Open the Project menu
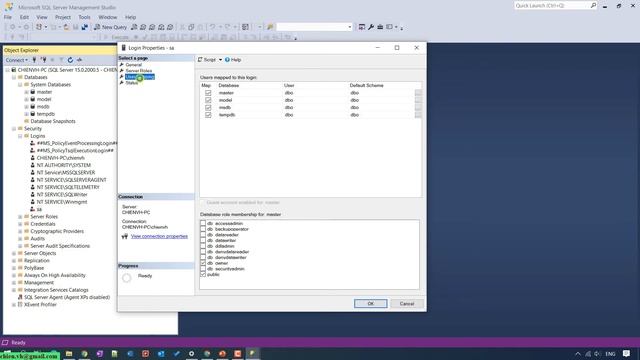The height and width of the screenshot is (360, 640). [x=63, y=17]
